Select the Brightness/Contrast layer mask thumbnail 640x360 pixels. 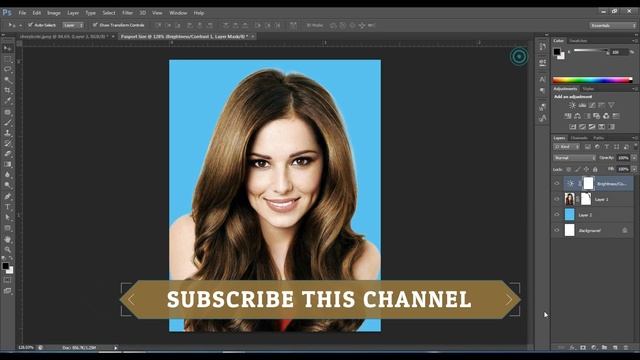tap(588, 184)
